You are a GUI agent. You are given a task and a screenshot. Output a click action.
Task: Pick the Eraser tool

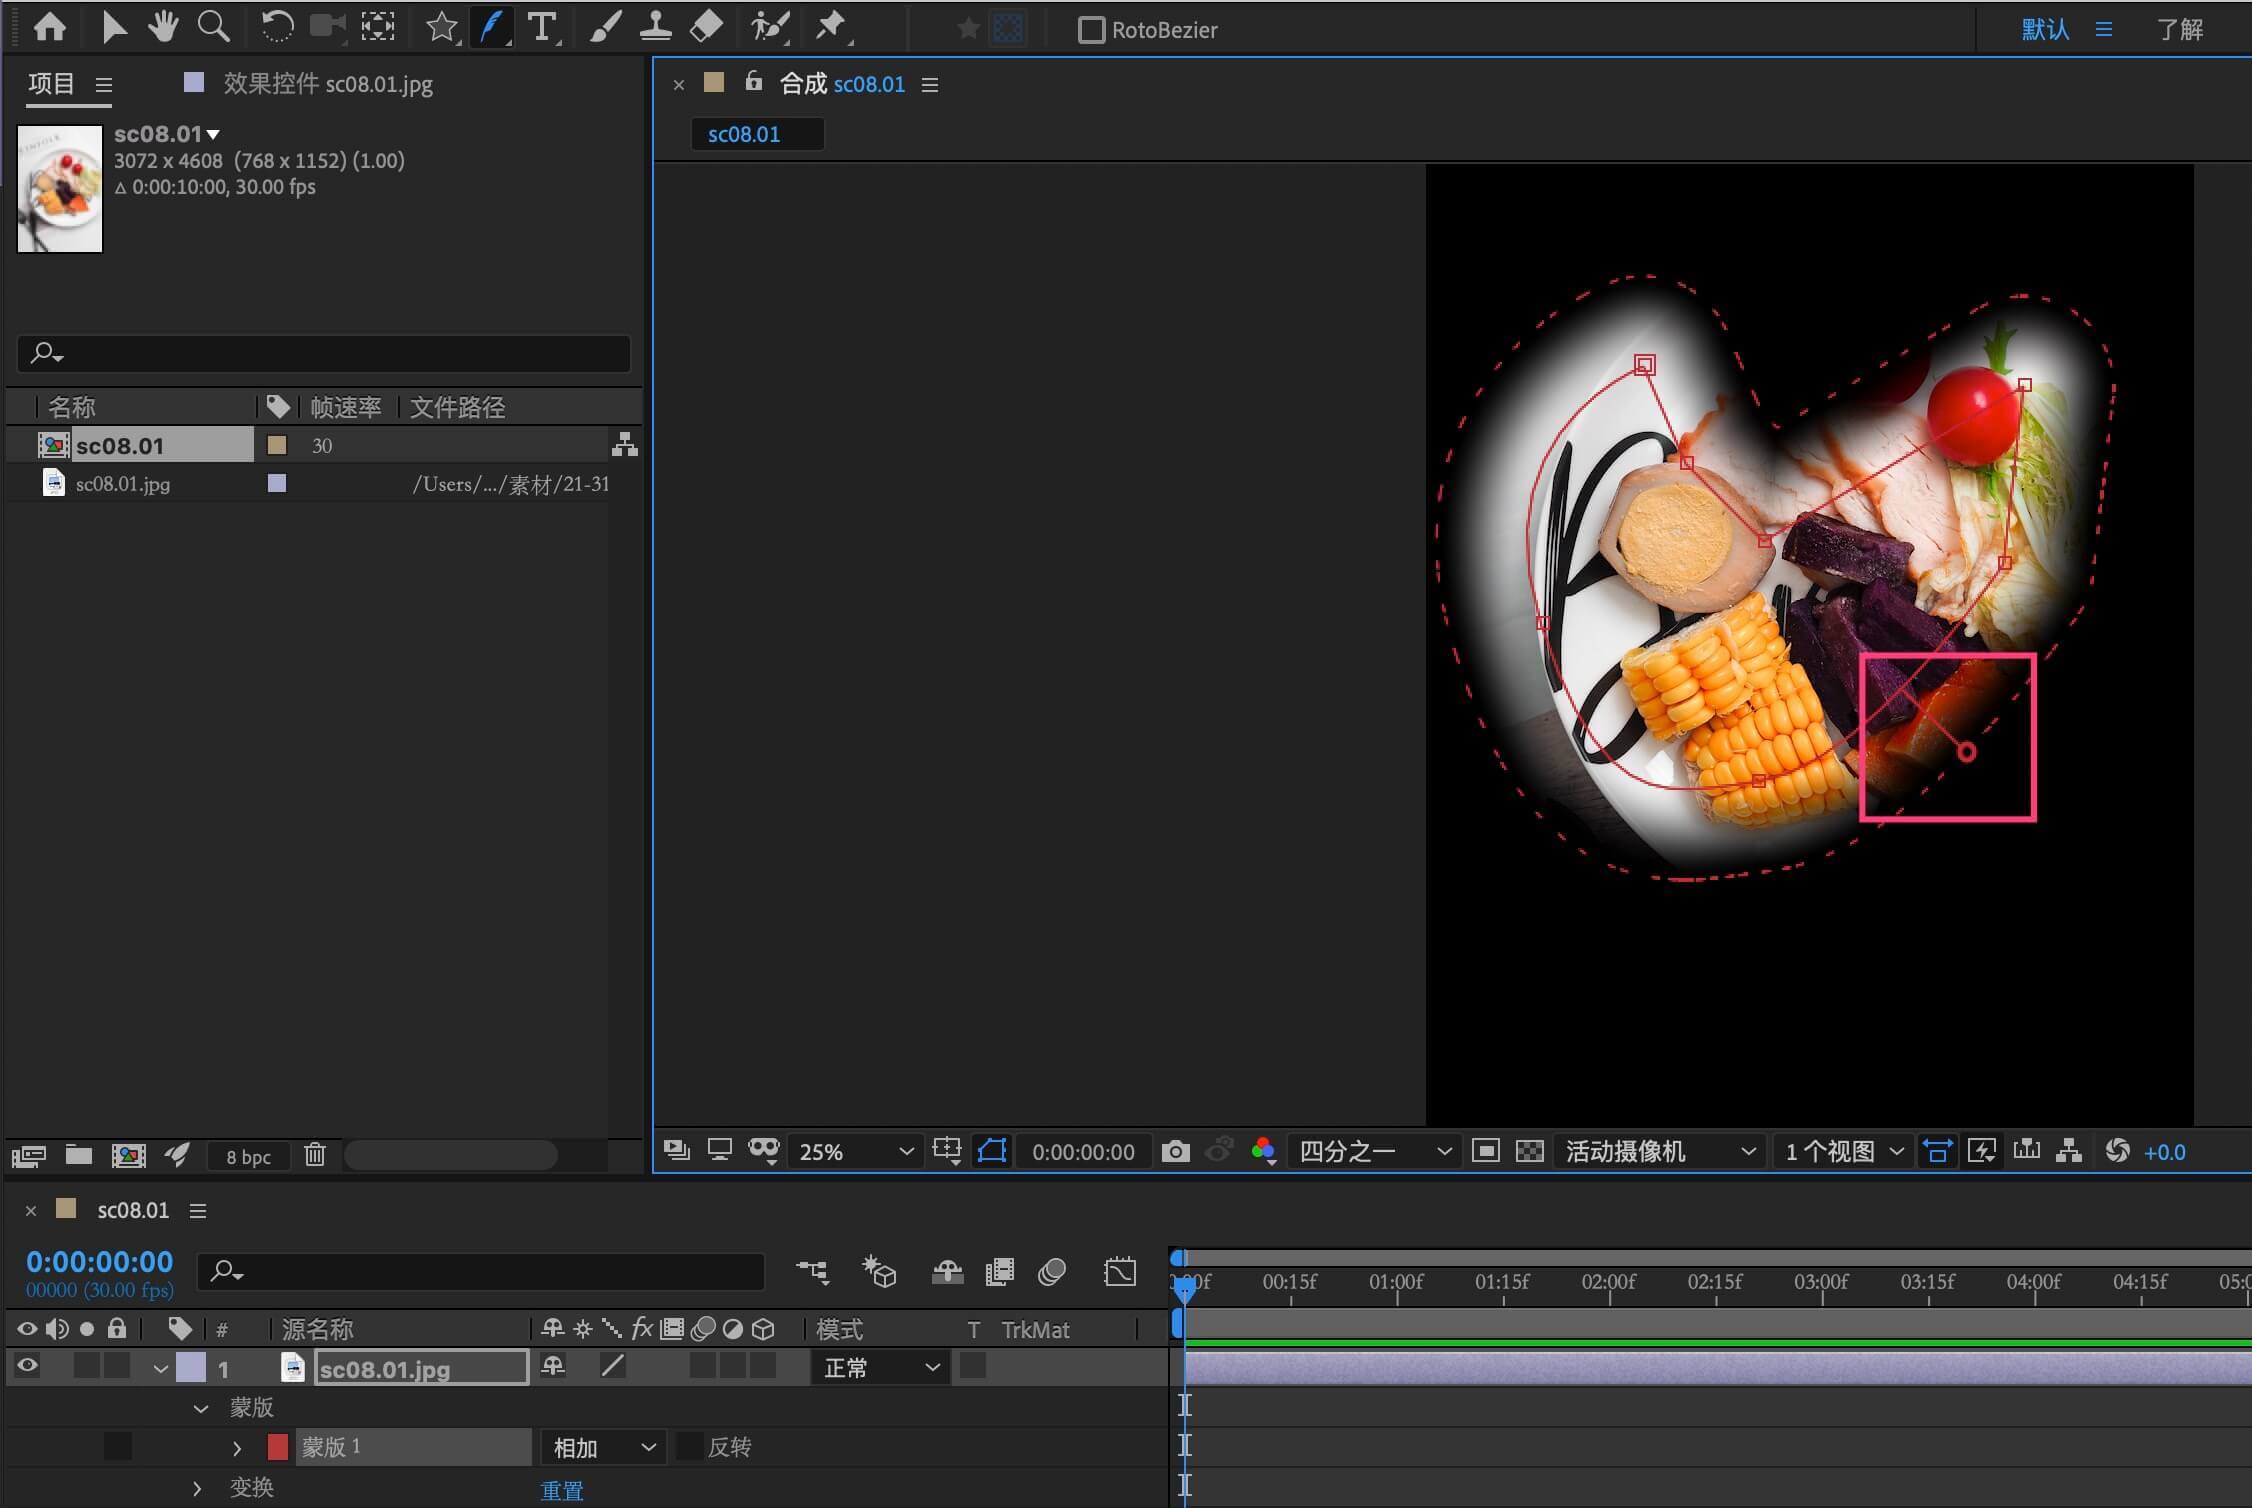tap(706, 27)
